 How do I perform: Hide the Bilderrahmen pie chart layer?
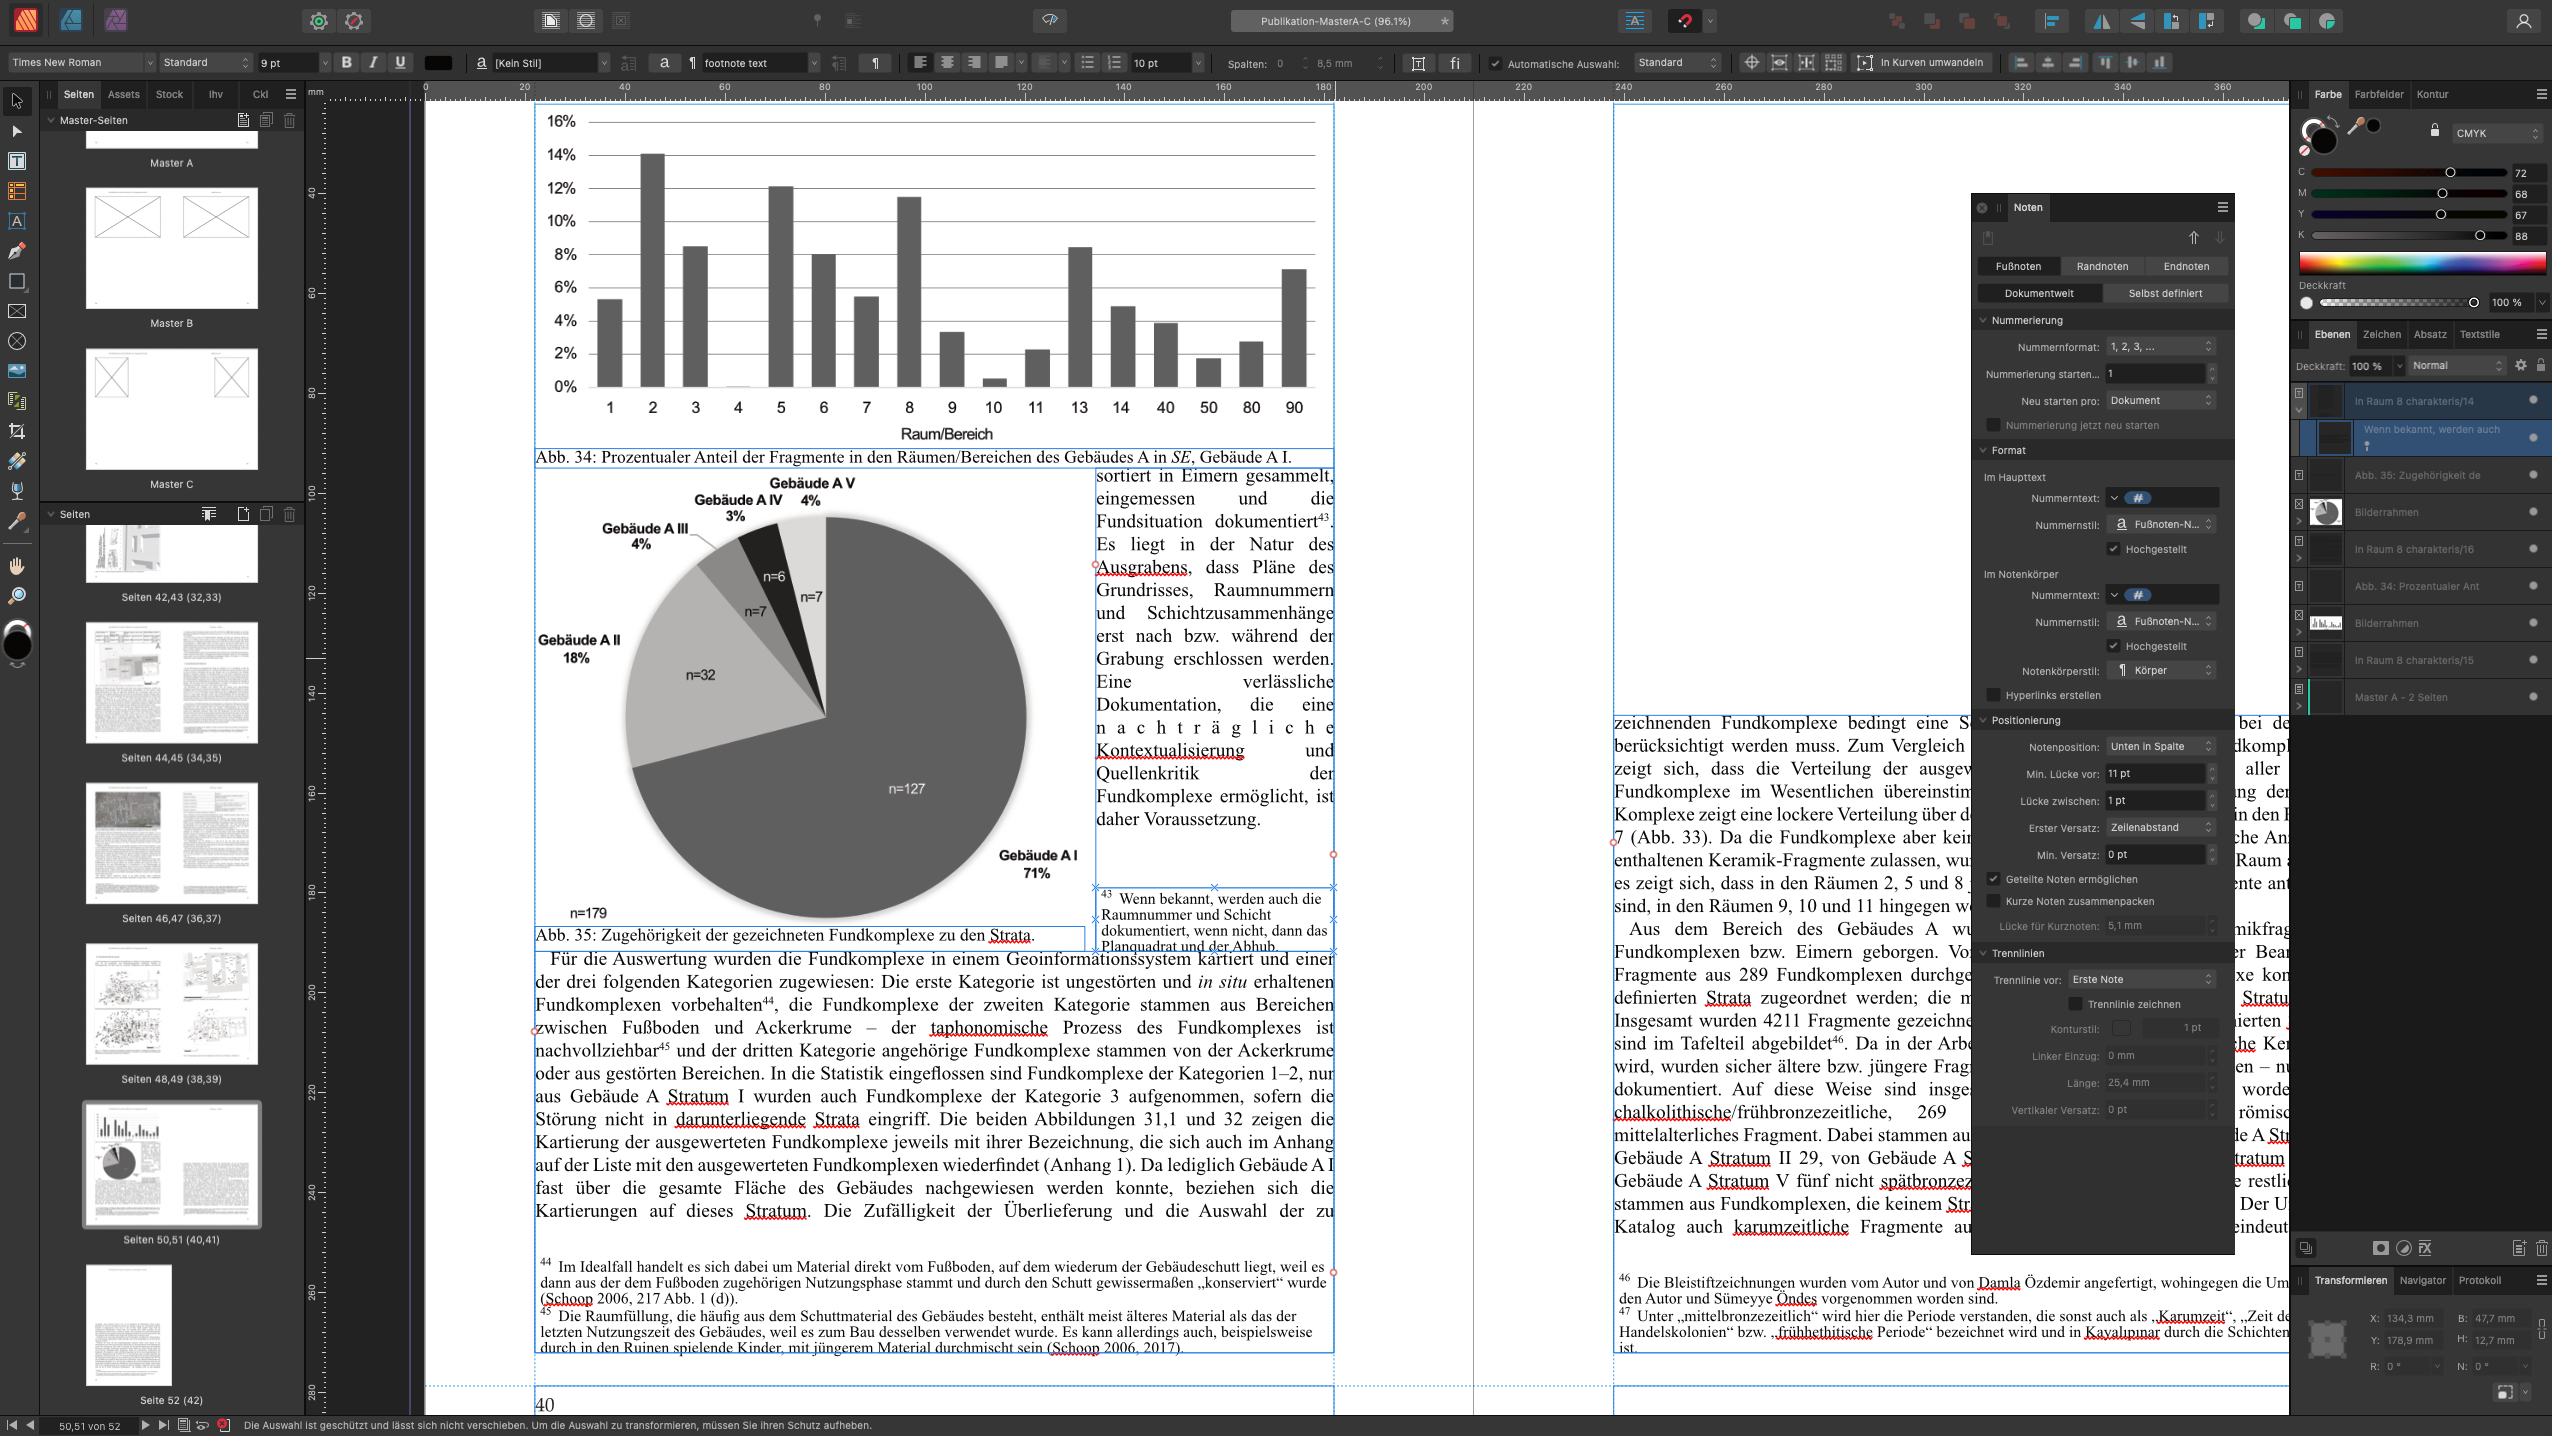point(2532,512)
